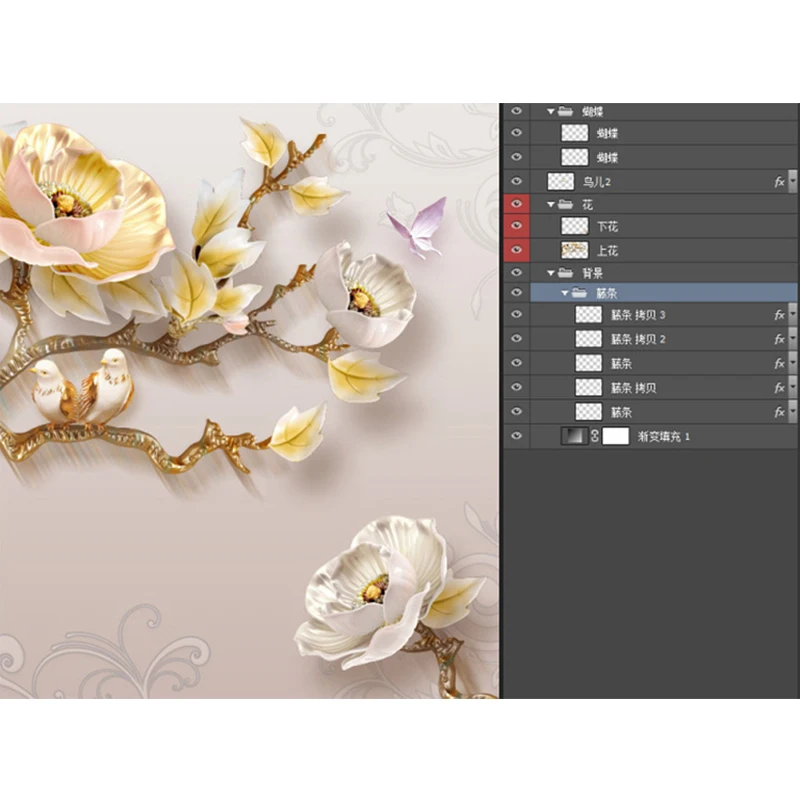Viewport: 800px width, 800px height.
Task: Click the 藤条 拷贝 3 layer thumbnail
Action: tap(588, 315)
